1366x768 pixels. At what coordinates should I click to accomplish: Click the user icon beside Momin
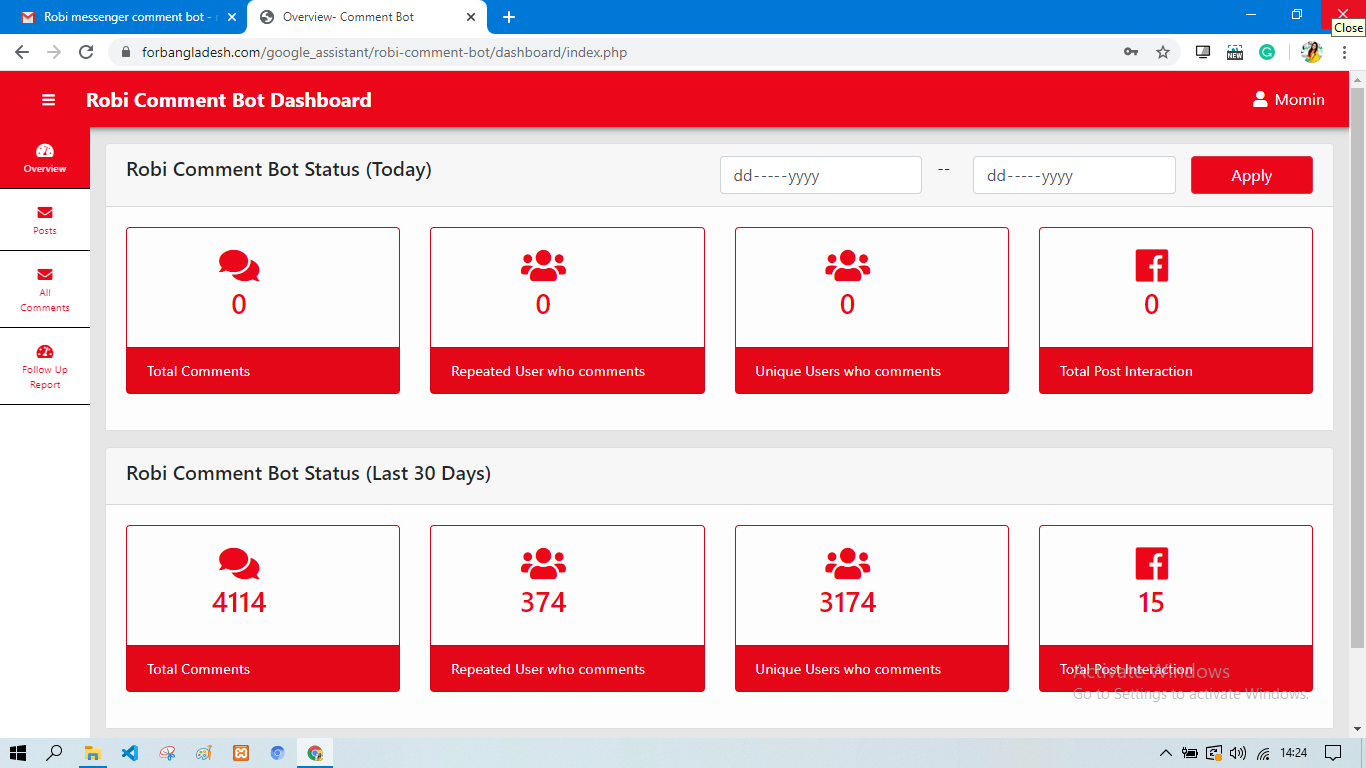(x=1260, y=99)
